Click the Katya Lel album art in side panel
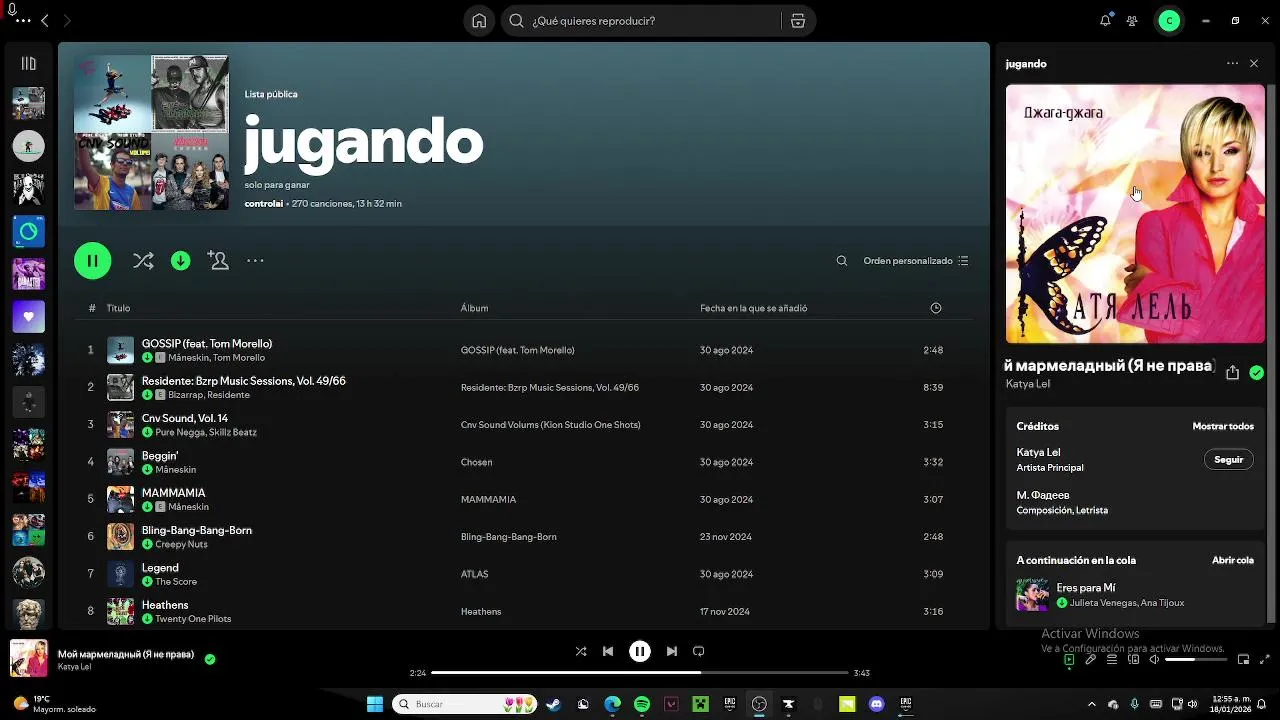1280x720 pixels. coord(1135,214)
